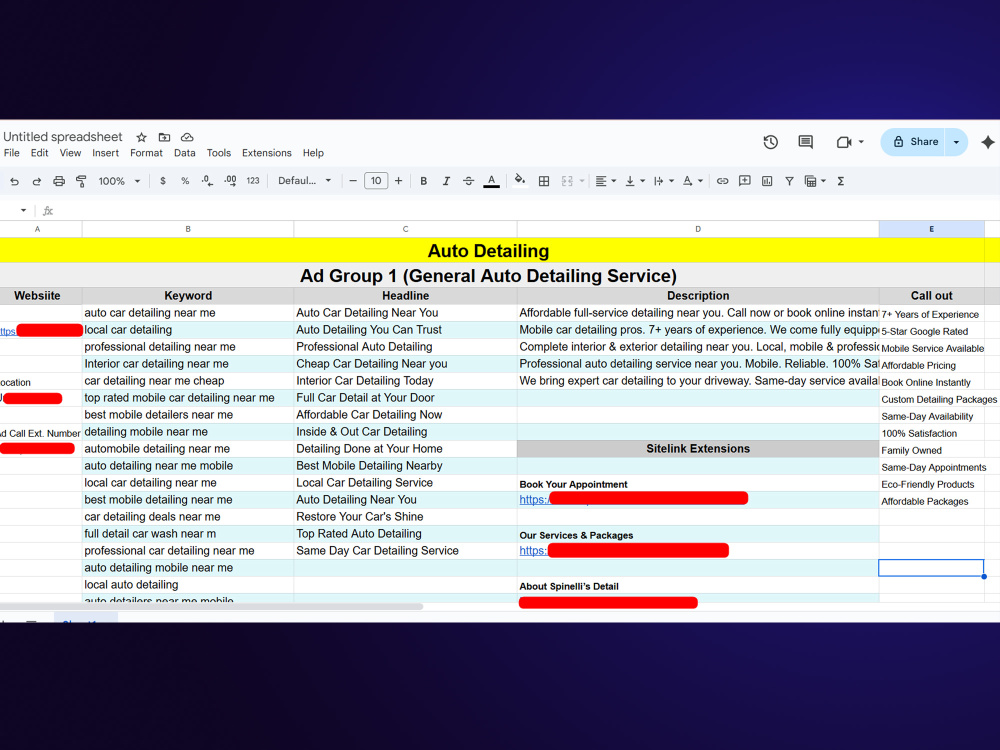Screen dimensions: 1000x750
Task: Star the Untitled spreadsheet
Action: click(142, 137)
